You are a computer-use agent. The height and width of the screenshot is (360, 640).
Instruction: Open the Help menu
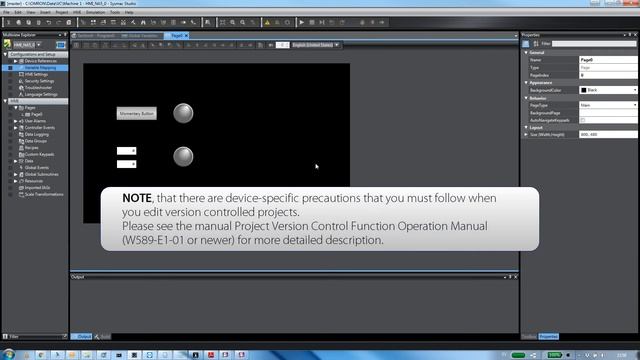coord(129,12)
